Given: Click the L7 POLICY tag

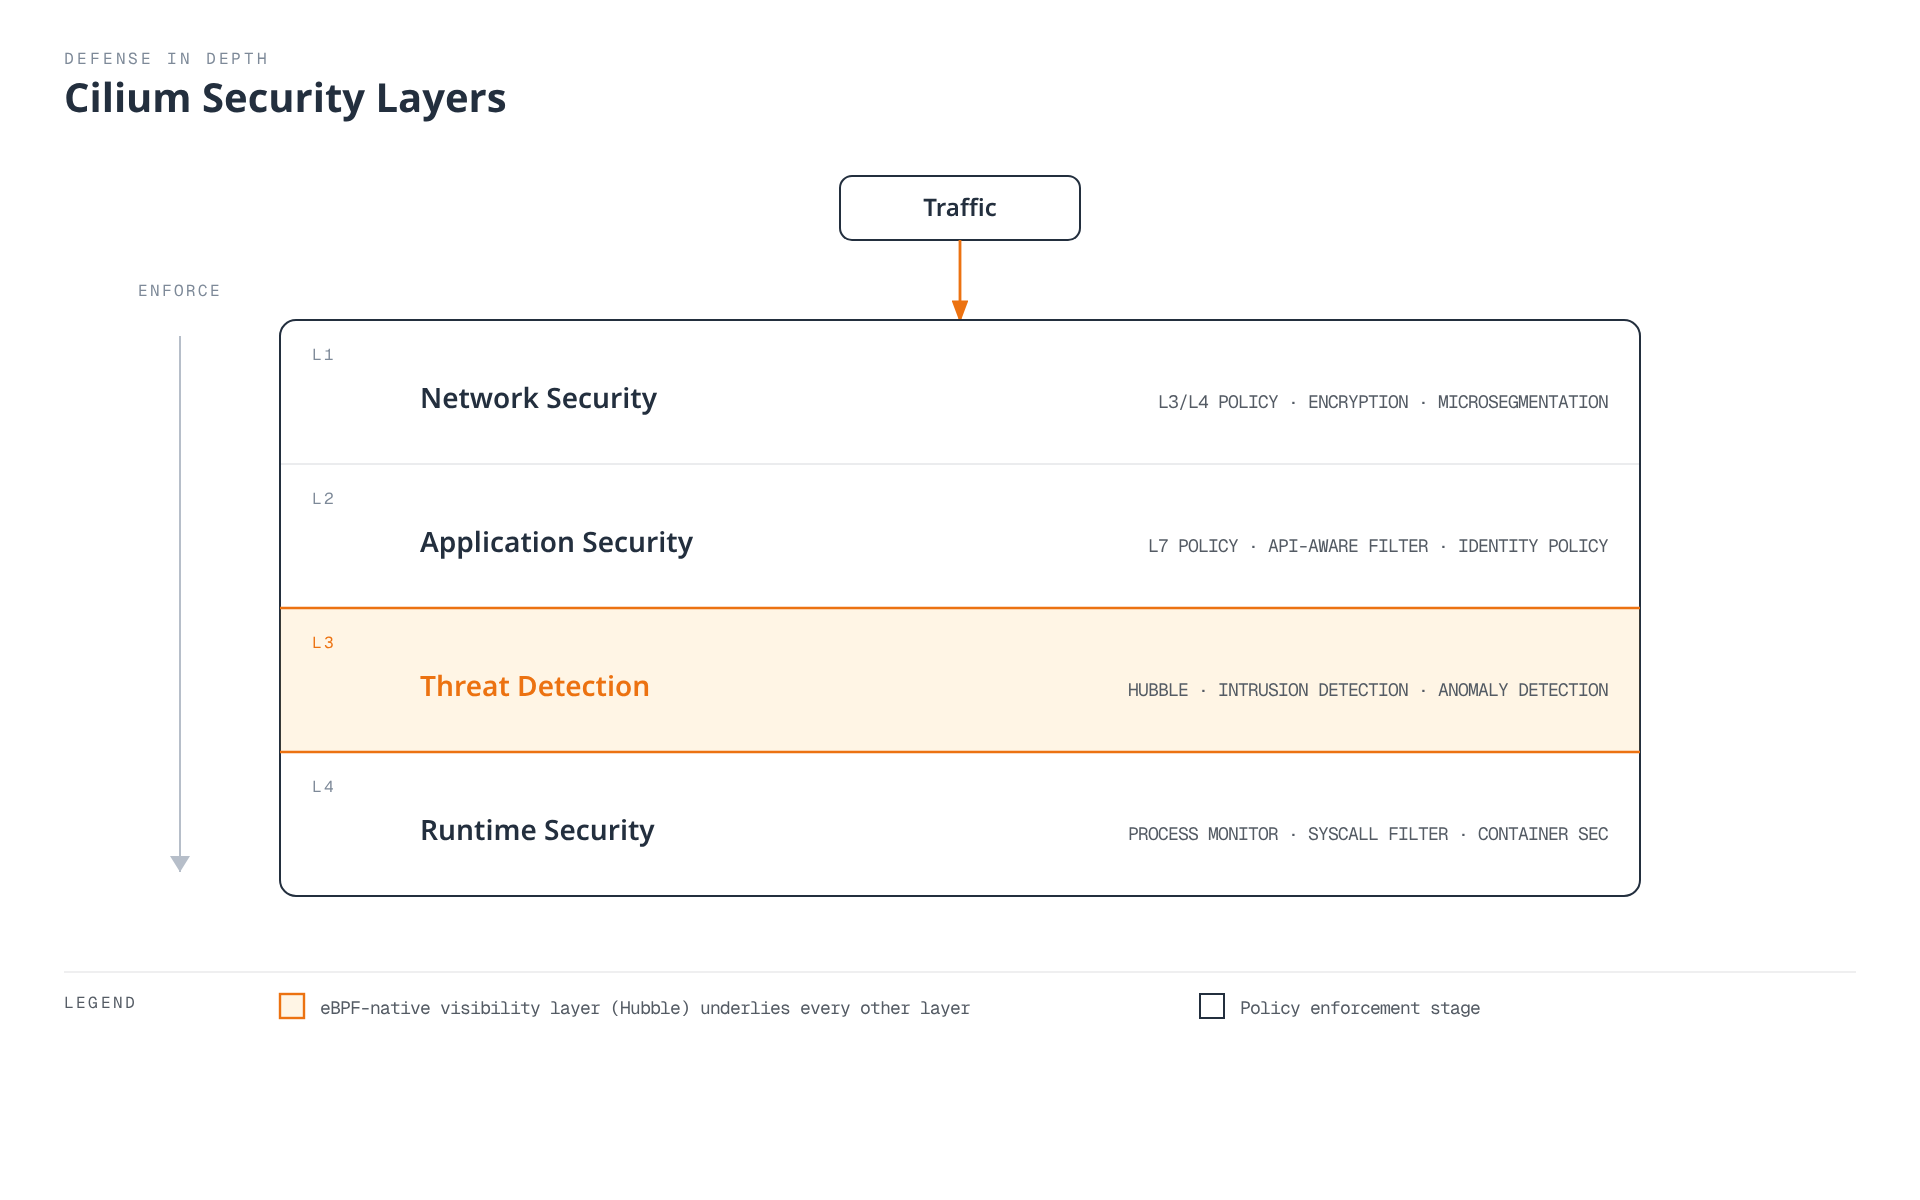Looking at the screenshot, I should pos(1193,546).
